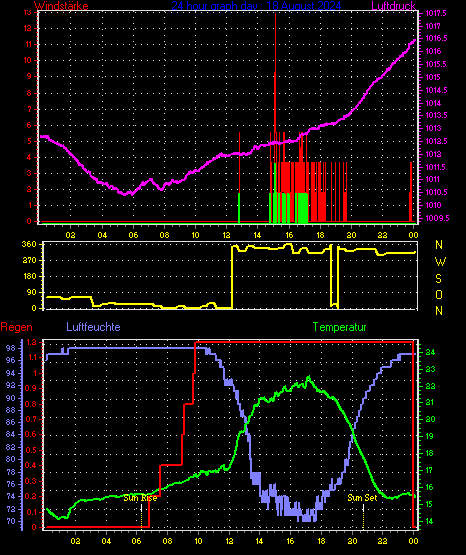The width and height of the screenshot is (466, 555).
Task: Click the yellow O compass letter
Action: pyautogui.click(x=439, y=294)
